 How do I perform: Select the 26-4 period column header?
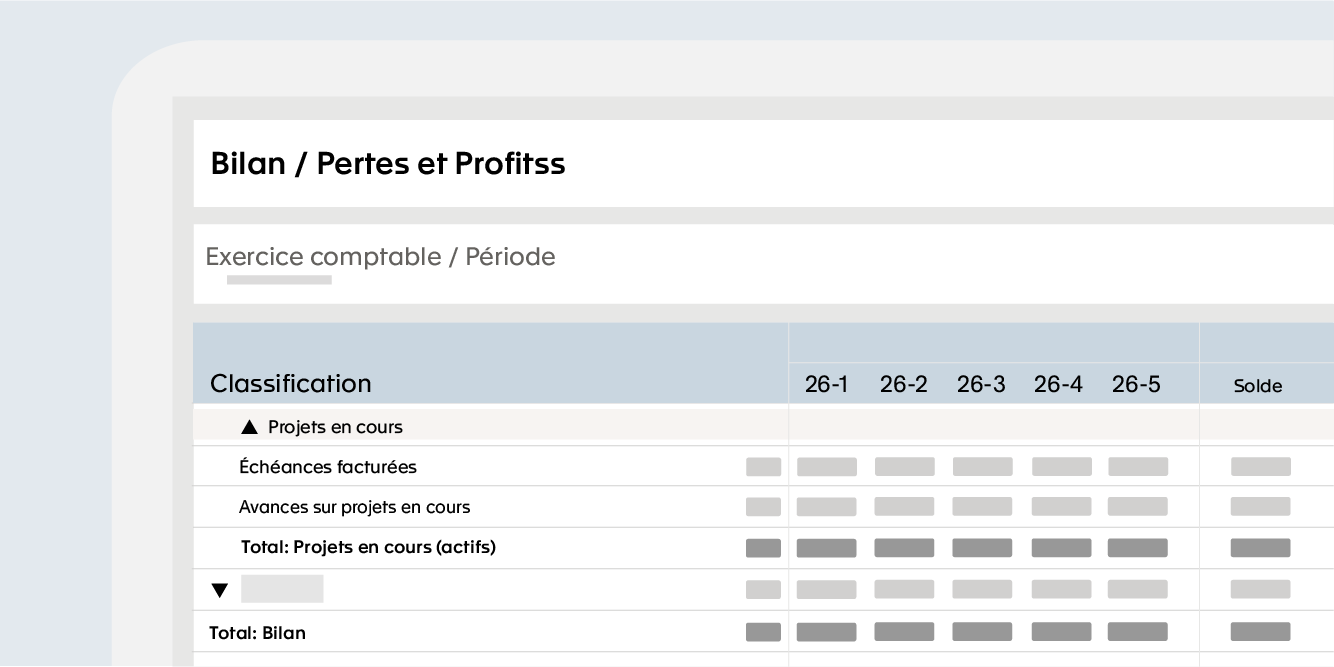1058,384
